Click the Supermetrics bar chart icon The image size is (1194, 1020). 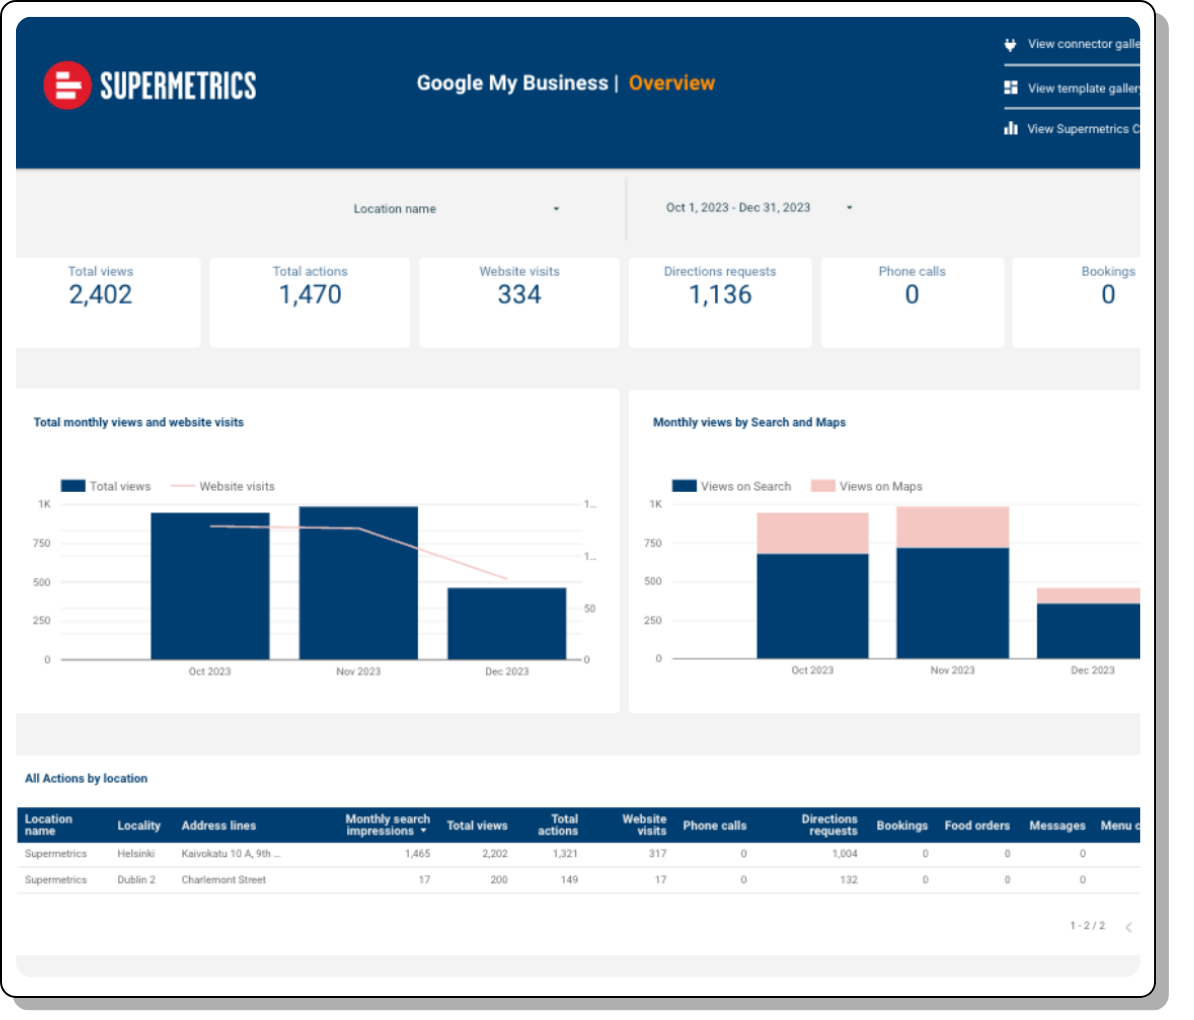[x=1010, y=128]
